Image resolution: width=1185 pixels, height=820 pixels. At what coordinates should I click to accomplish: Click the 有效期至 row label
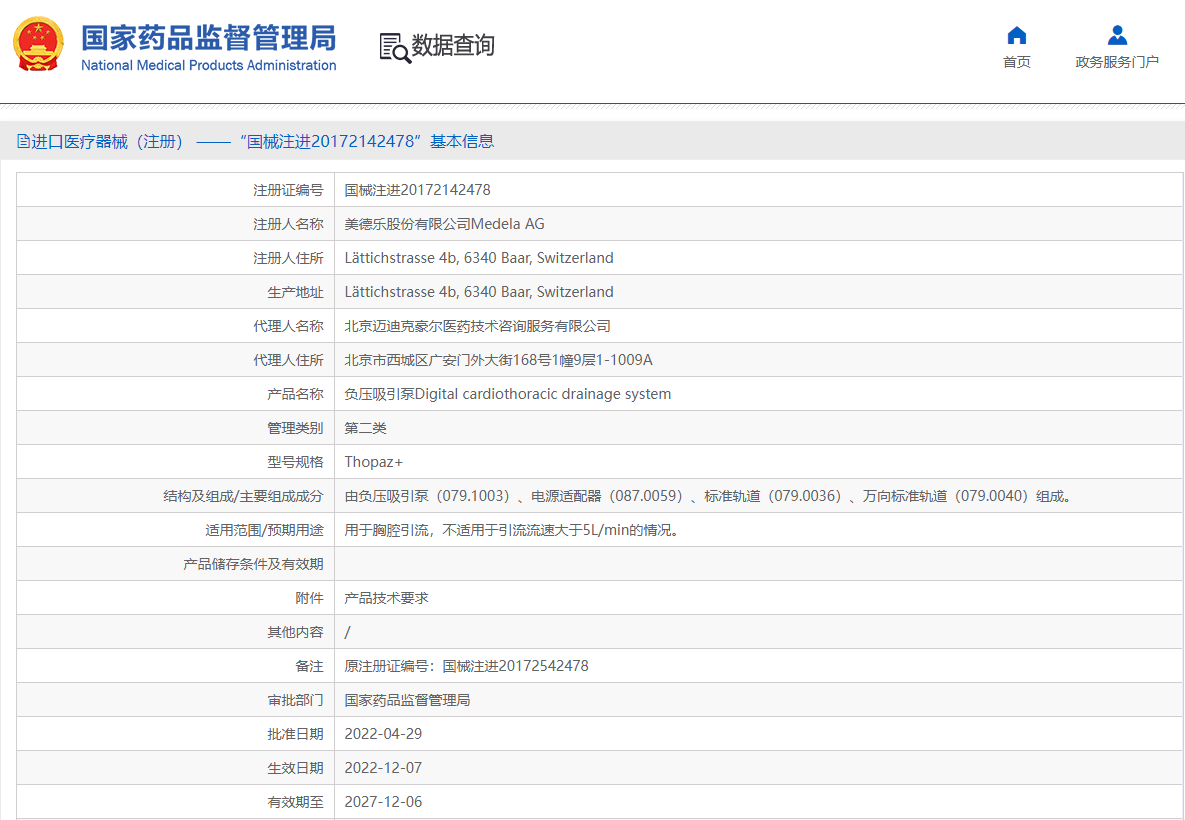[x=295, y=802]
